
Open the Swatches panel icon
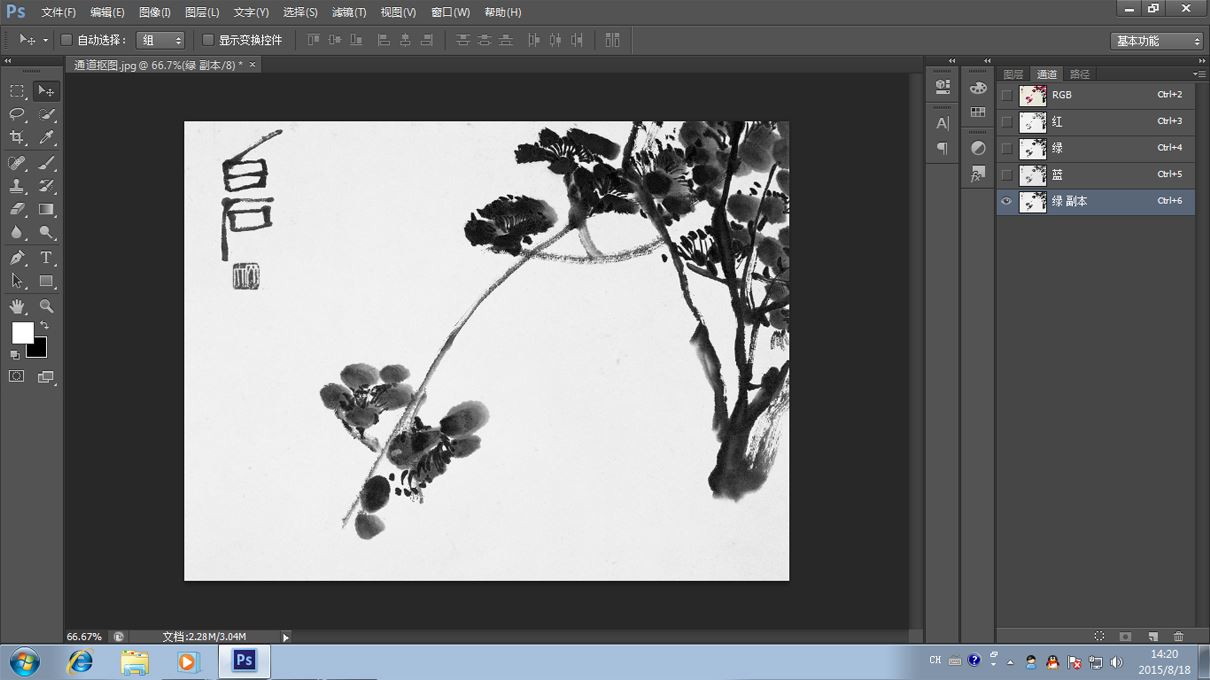point(978,112)
